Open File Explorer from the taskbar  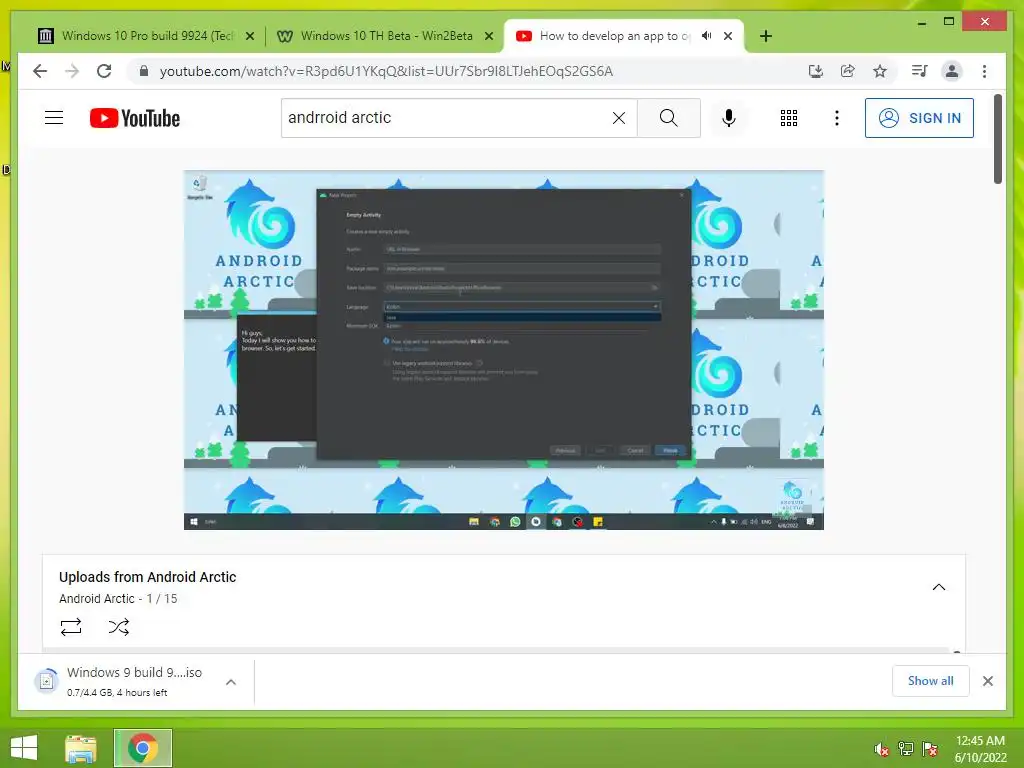point(81,748)
